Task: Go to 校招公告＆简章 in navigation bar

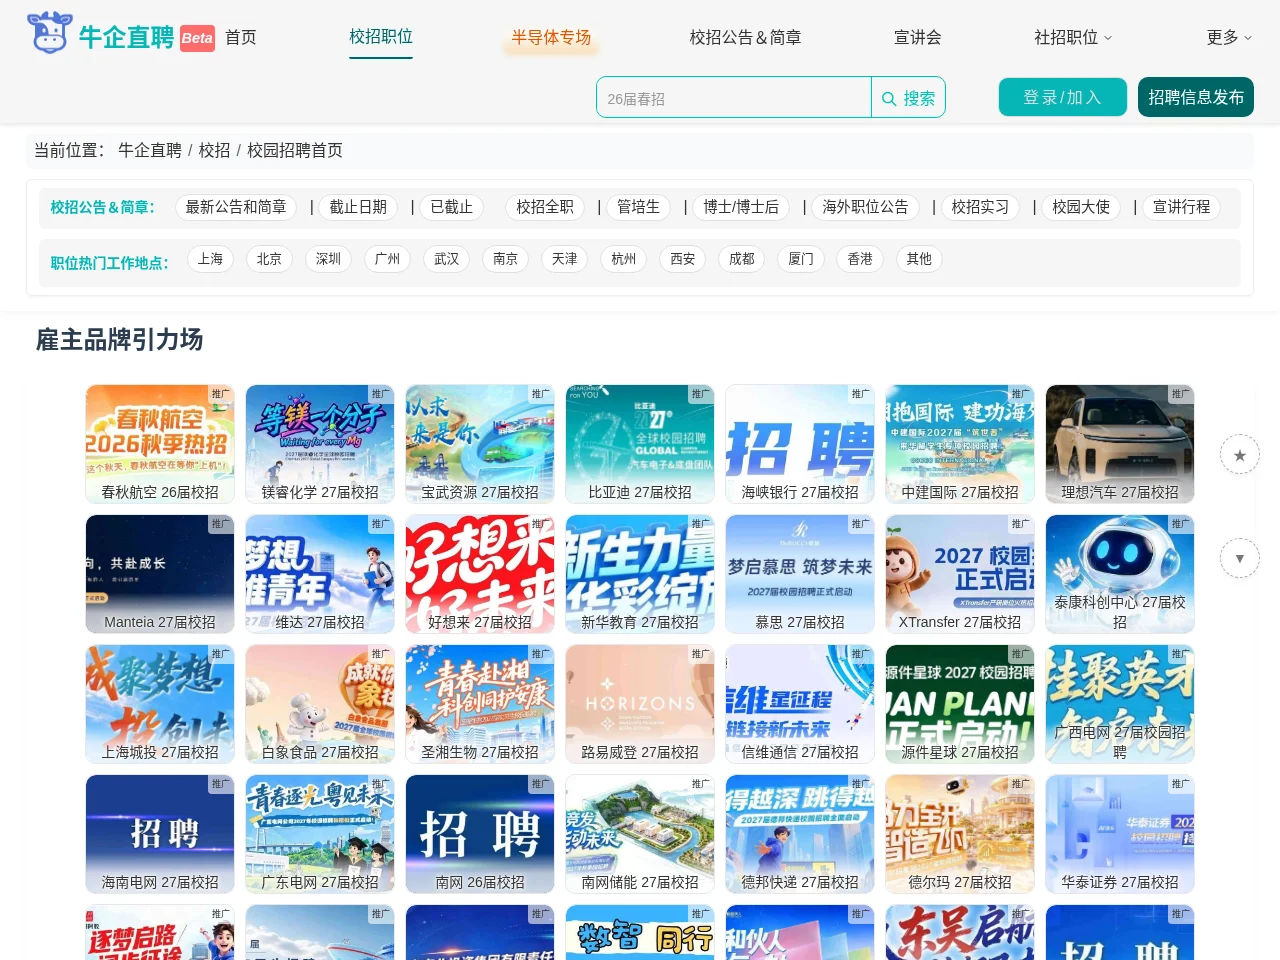Action: click(x=745, y=37)
